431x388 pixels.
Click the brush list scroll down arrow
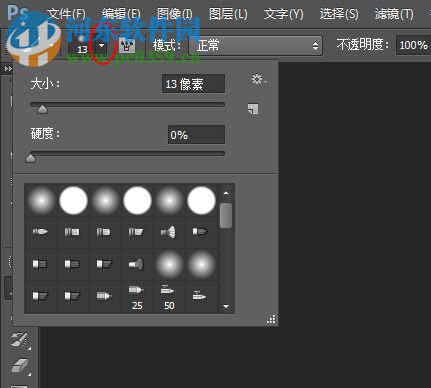tap(226, 306)
